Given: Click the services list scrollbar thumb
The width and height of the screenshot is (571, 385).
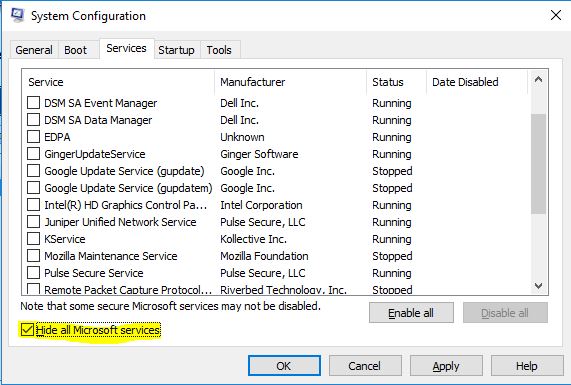Looking at the screenshot, I should (538, 164).
